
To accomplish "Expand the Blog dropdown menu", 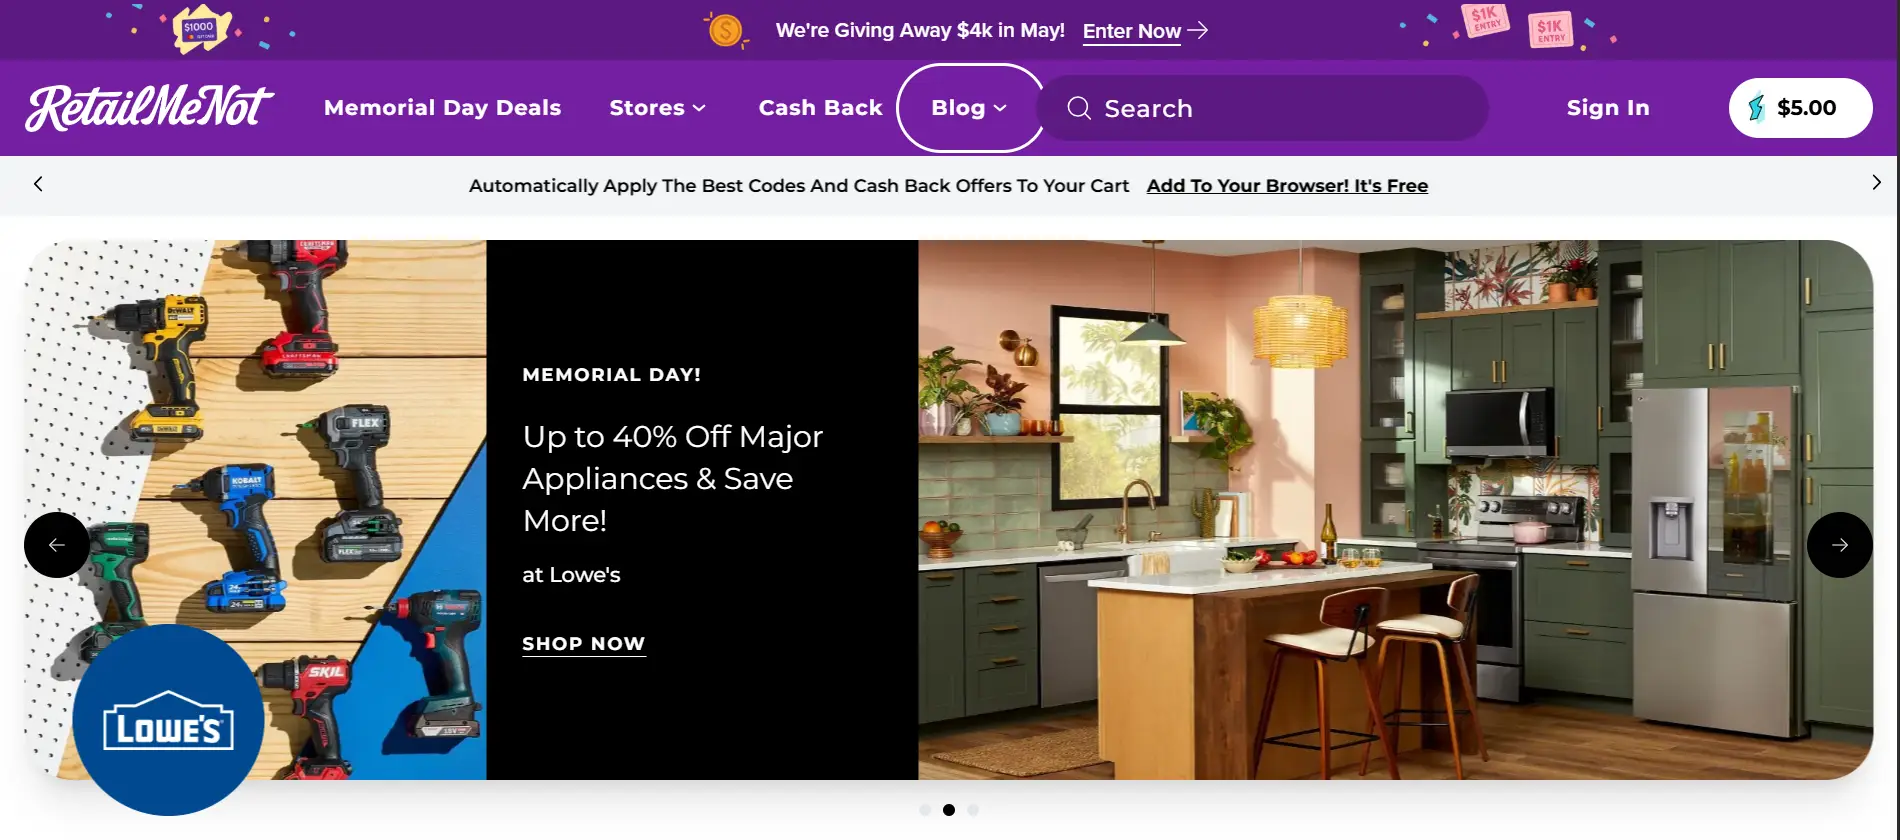I will (x=969, y=108).
